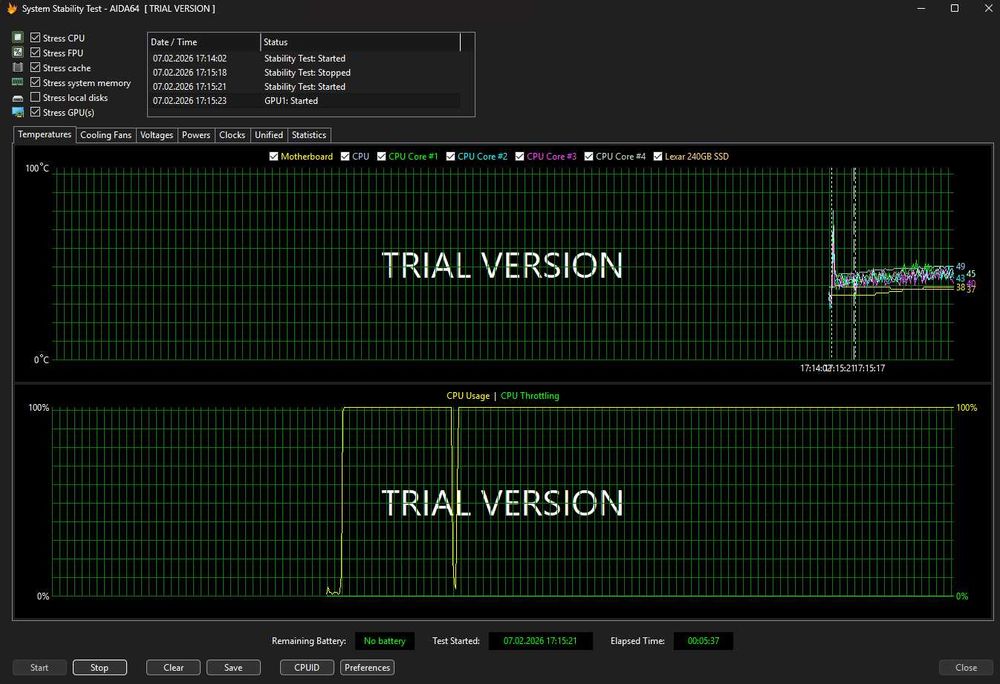1000x684 pixels.
Task: Switch to the Unified tab
Action: [268, 135]
